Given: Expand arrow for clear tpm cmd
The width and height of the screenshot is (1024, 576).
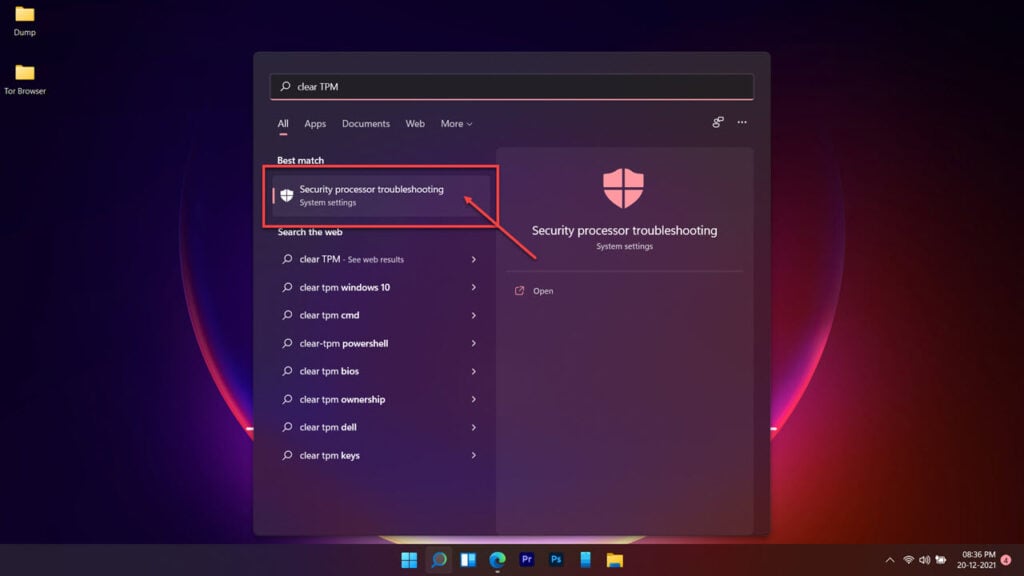Looking at the screenshot, I should point(473,315).
